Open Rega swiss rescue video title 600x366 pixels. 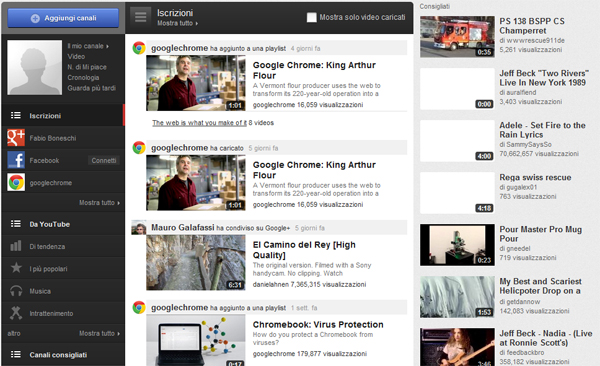click(535, 177)
